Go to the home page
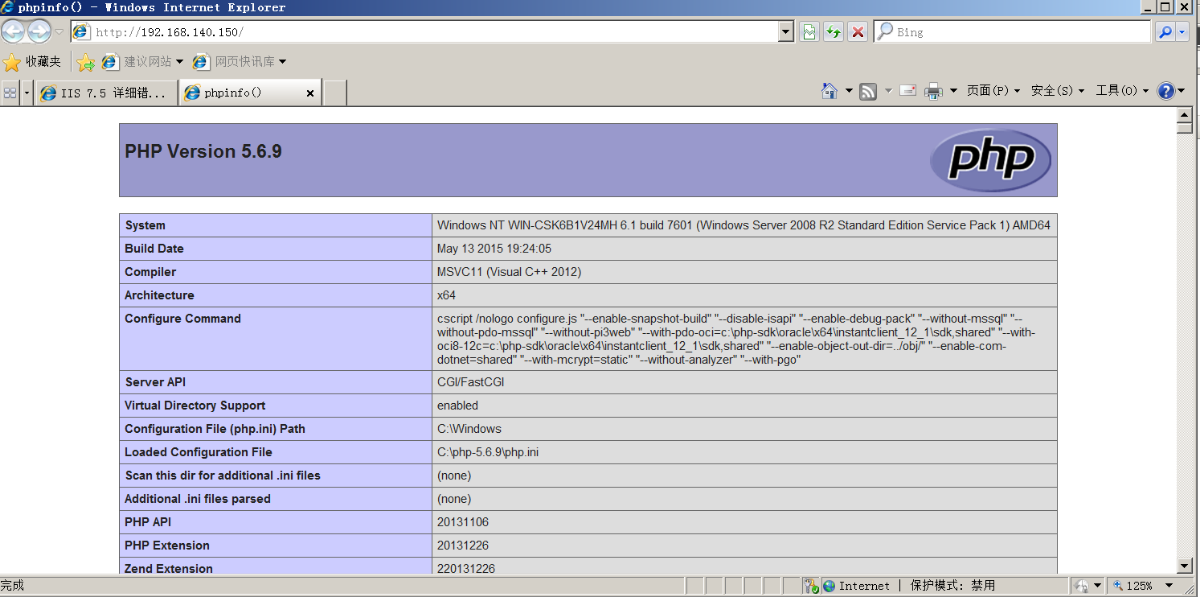1200x597 pixels. click(x=831, y=90)
